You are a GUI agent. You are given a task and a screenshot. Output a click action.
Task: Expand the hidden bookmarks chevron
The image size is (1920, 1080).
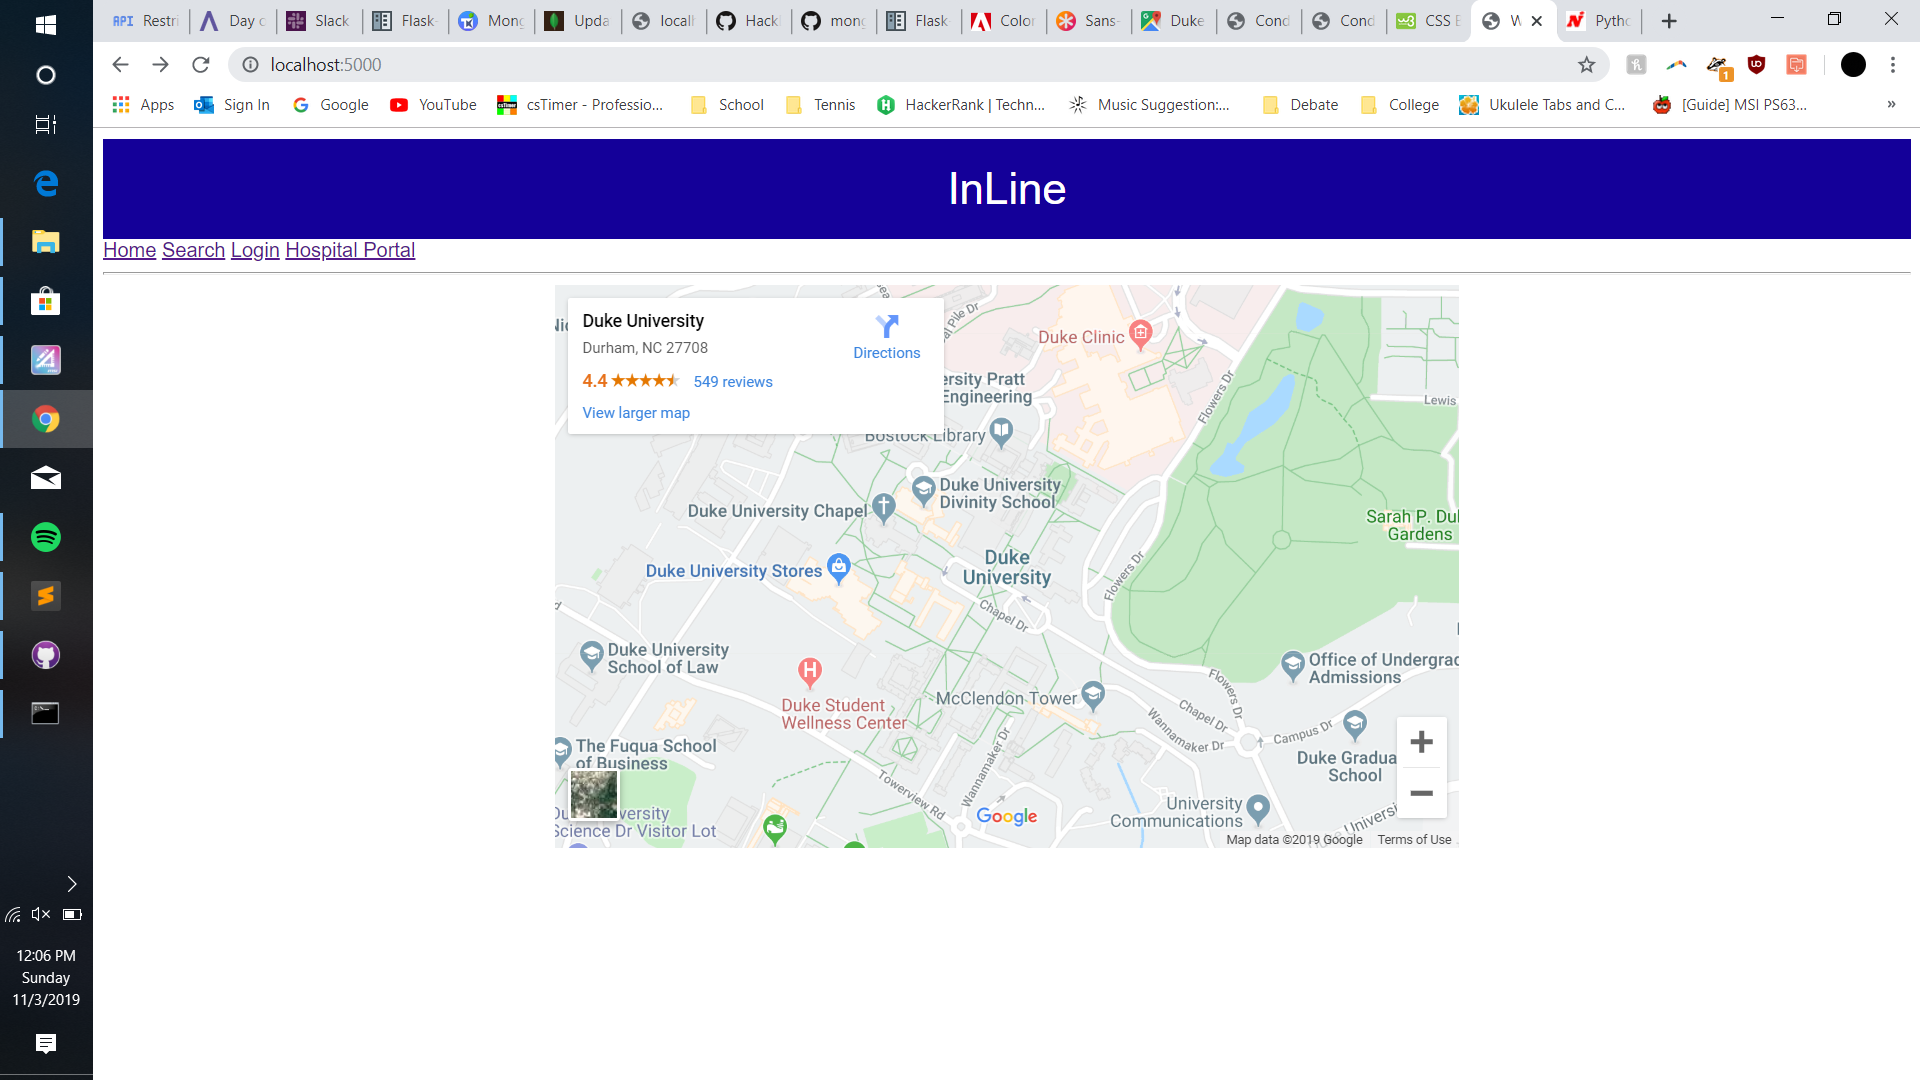coord(1891,104)
